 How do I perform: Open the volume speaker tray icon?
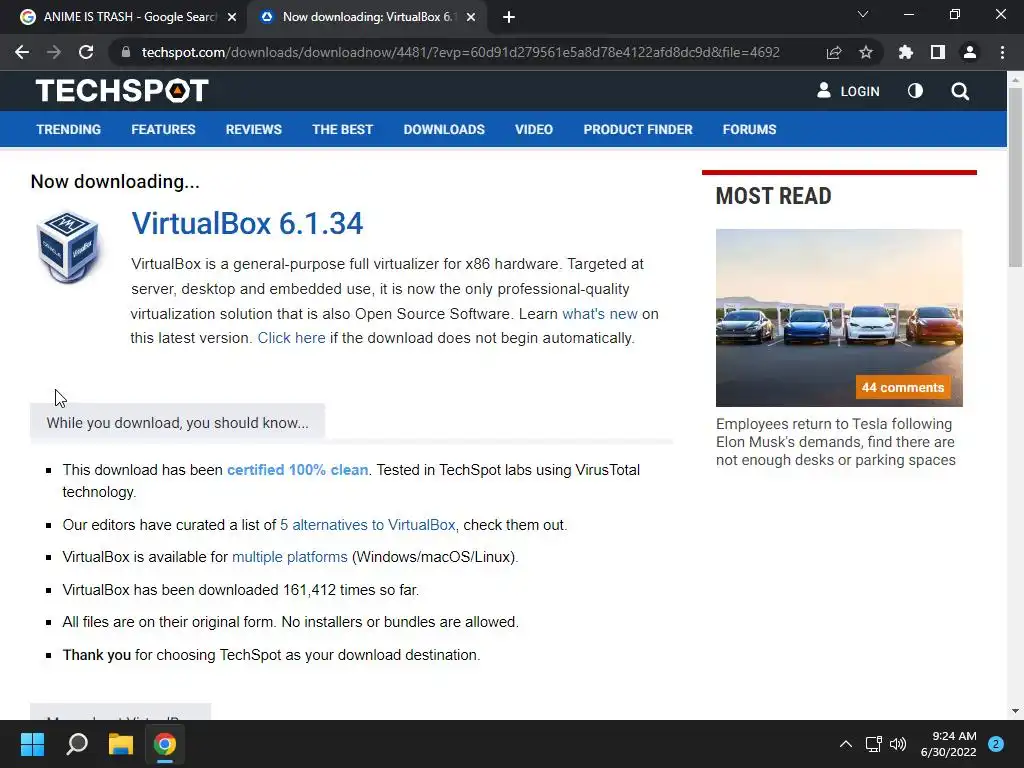tap(898, 744)
